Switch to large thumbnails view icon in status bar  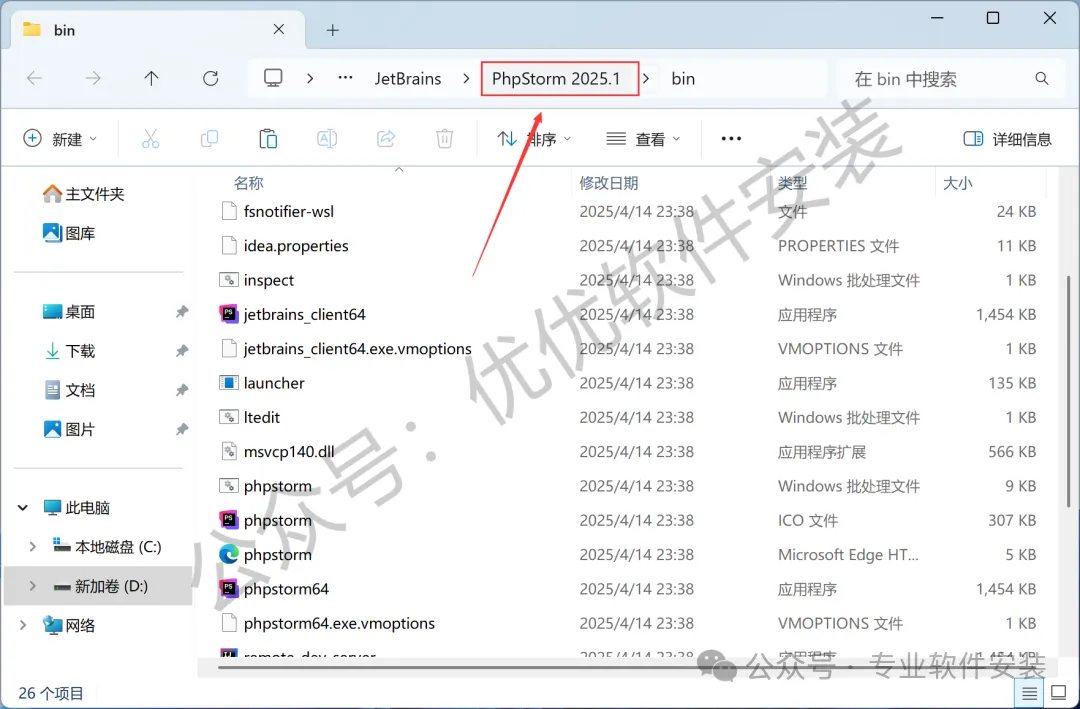pos(1058,693)
